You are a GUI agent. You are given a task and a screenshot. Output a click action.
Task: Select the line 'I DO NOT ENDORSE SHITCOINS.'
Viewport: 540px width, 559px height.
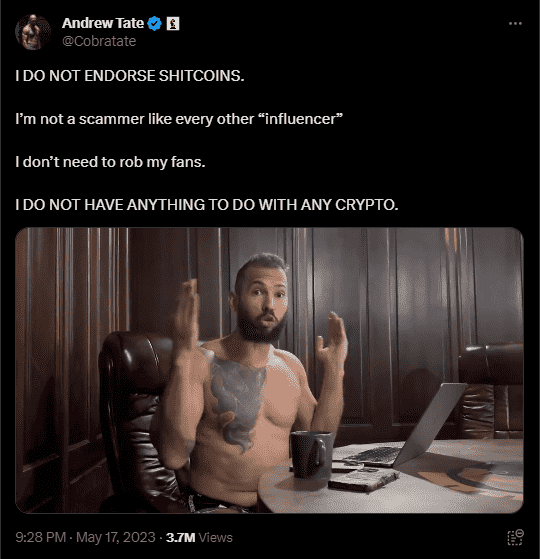[x=130, y=76]
